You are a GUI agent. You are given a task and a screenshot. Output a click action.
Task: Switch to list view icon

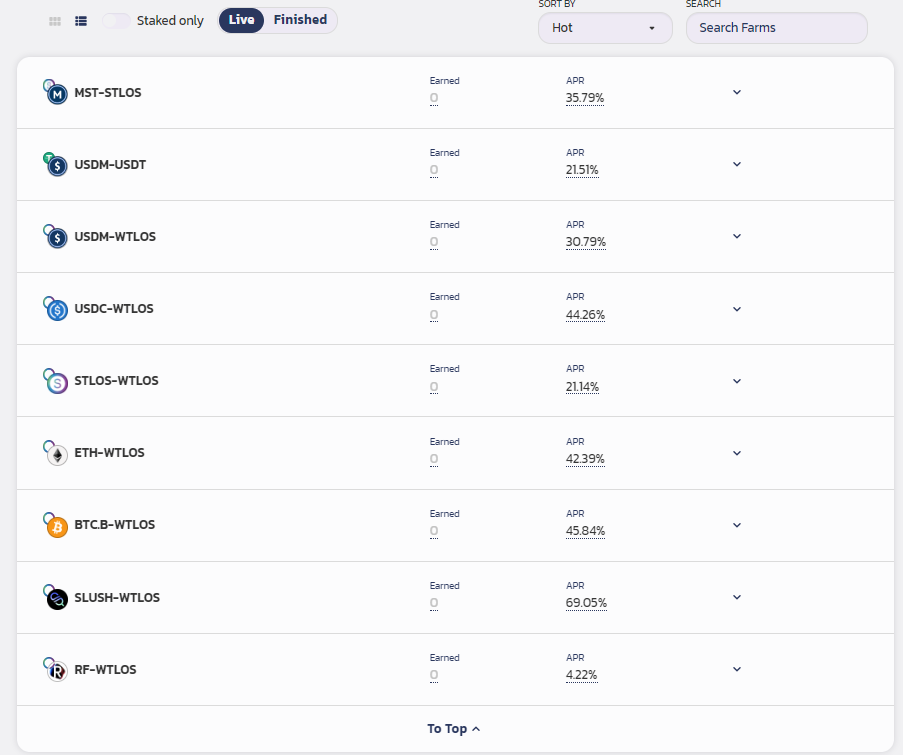click(81, 21)
